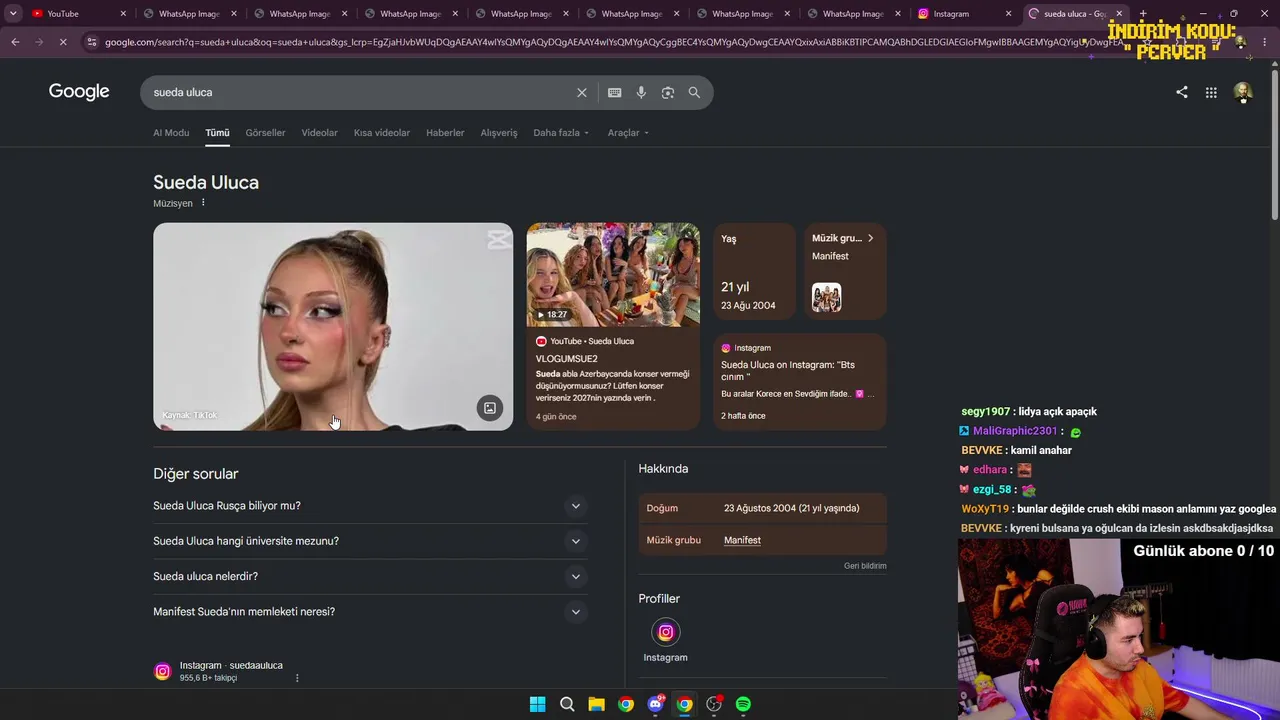The width and height of the screenshot is (1280, 720).
Task: Go back with browser back arrow
Action: (x=15, y=42)
